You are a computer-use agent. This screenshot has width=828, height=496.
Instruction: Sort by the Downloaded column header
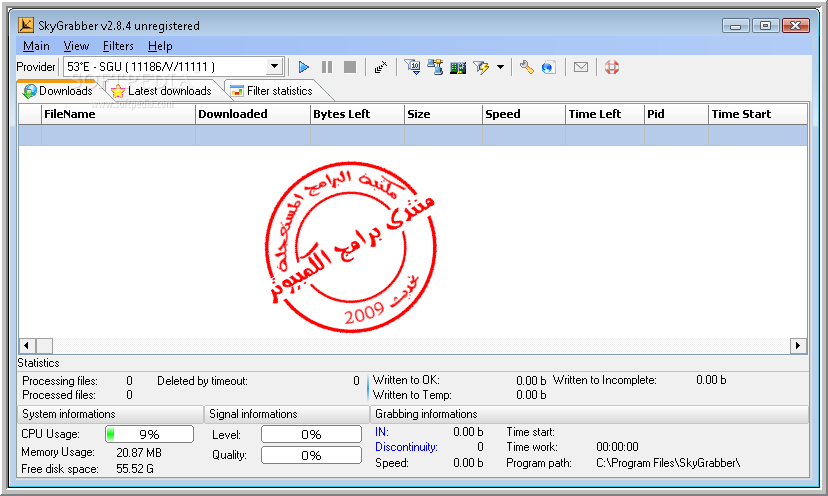tap(252, 114)
